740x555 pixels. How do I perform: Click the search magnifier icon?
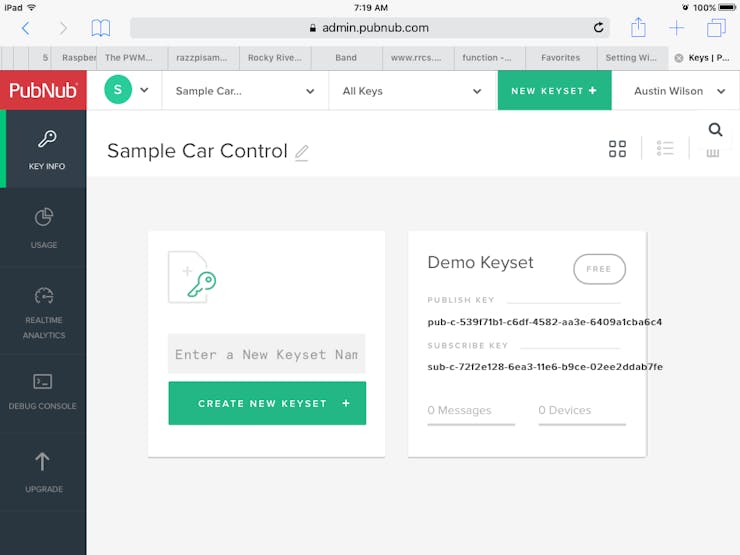coord(715,129)
